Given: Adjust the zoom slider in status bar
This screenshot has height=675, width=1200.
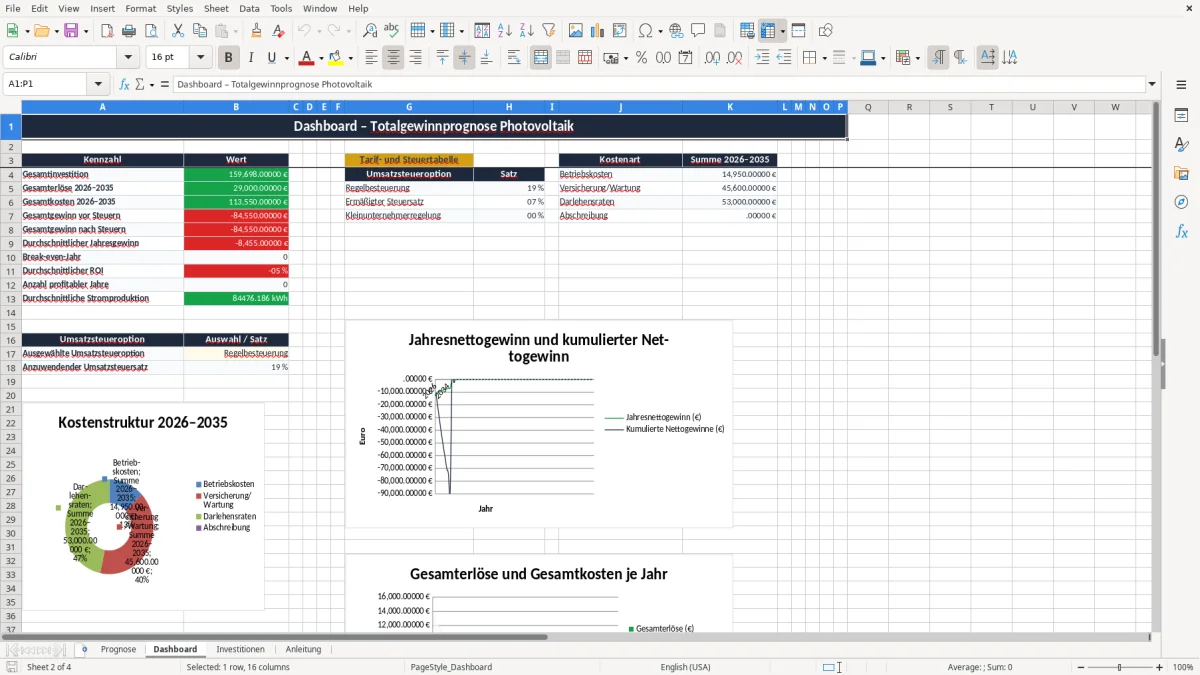Looking at the screenshot, I should (x=1119, y=667).
